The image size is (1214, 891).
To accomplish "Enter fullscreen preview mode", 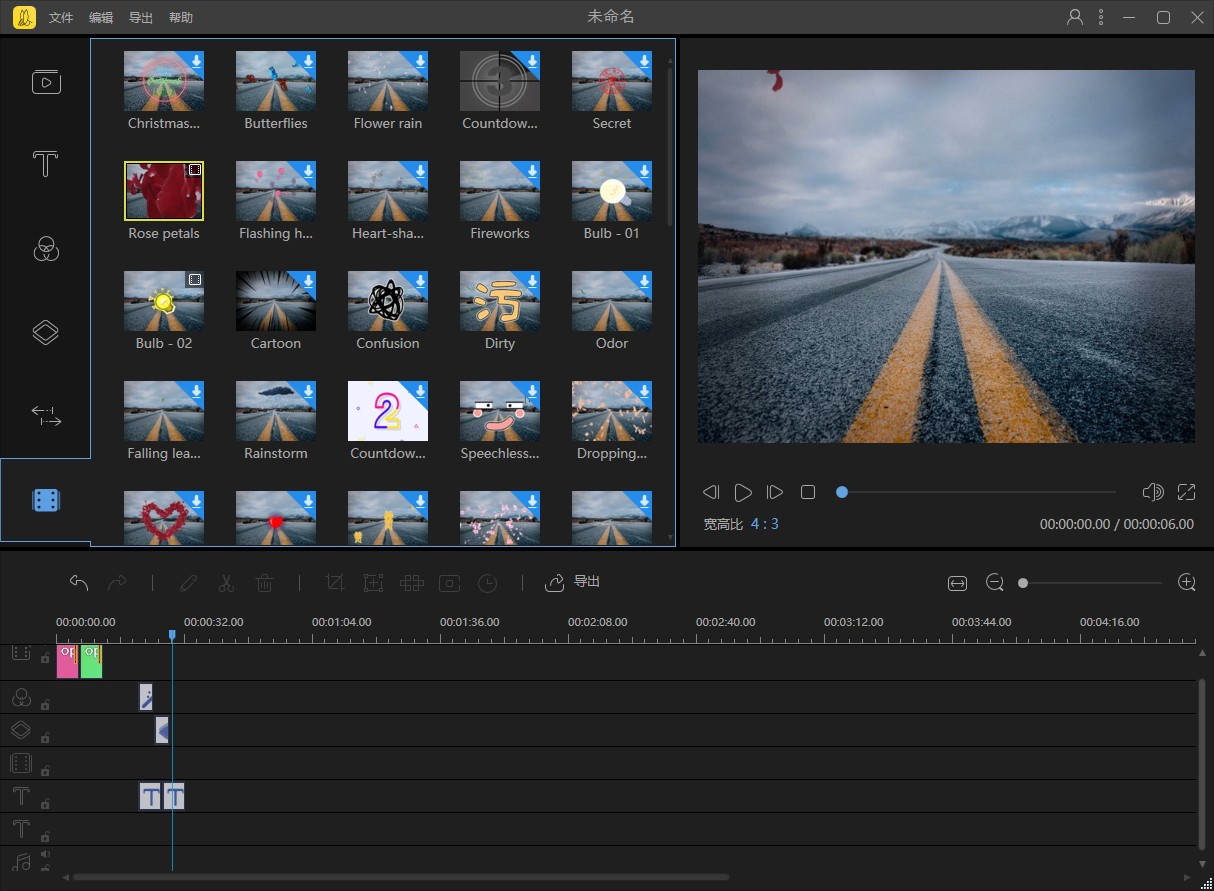I will [x=1187, y=492].
